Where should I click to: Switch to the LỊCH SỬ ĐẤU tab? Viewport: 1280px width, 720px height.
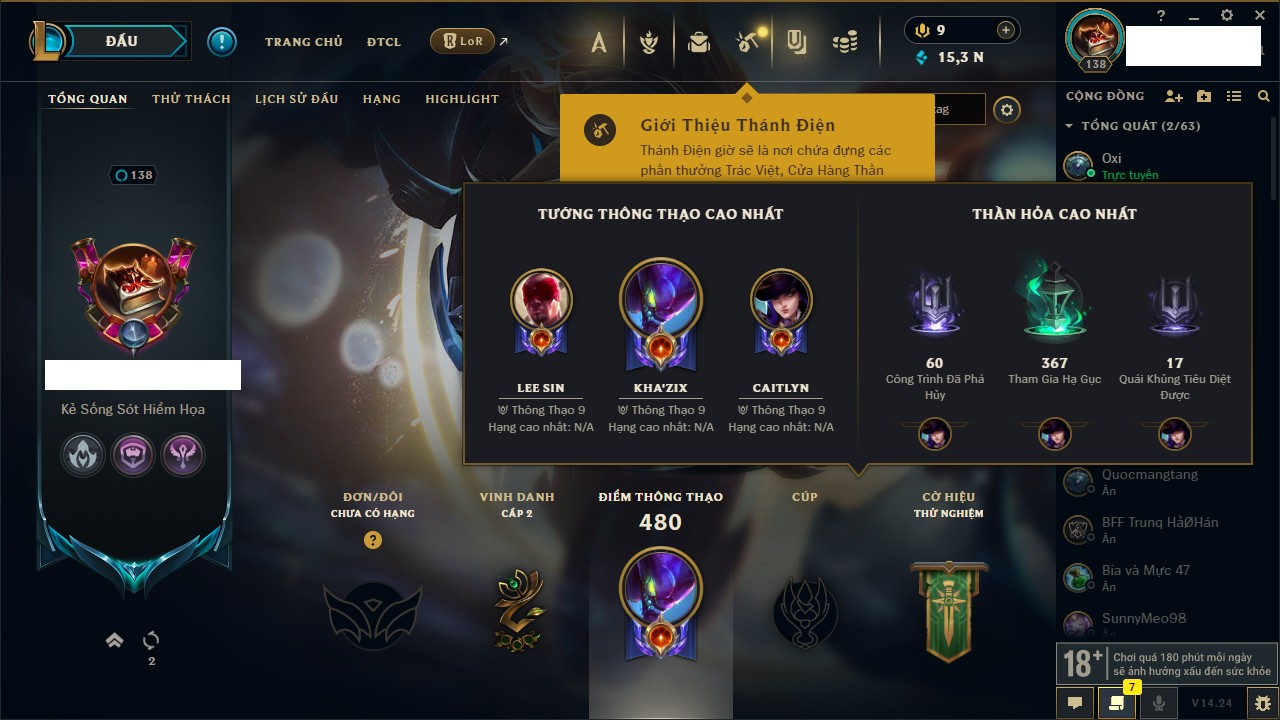[x=296, y=99]
